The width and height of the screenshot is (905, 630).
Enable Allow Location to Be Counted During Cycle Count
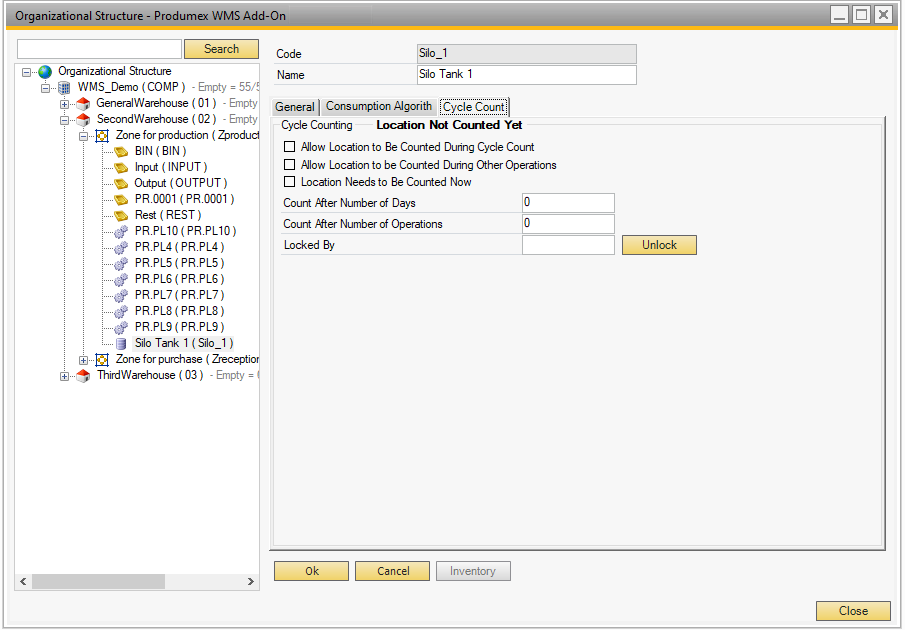290,147
